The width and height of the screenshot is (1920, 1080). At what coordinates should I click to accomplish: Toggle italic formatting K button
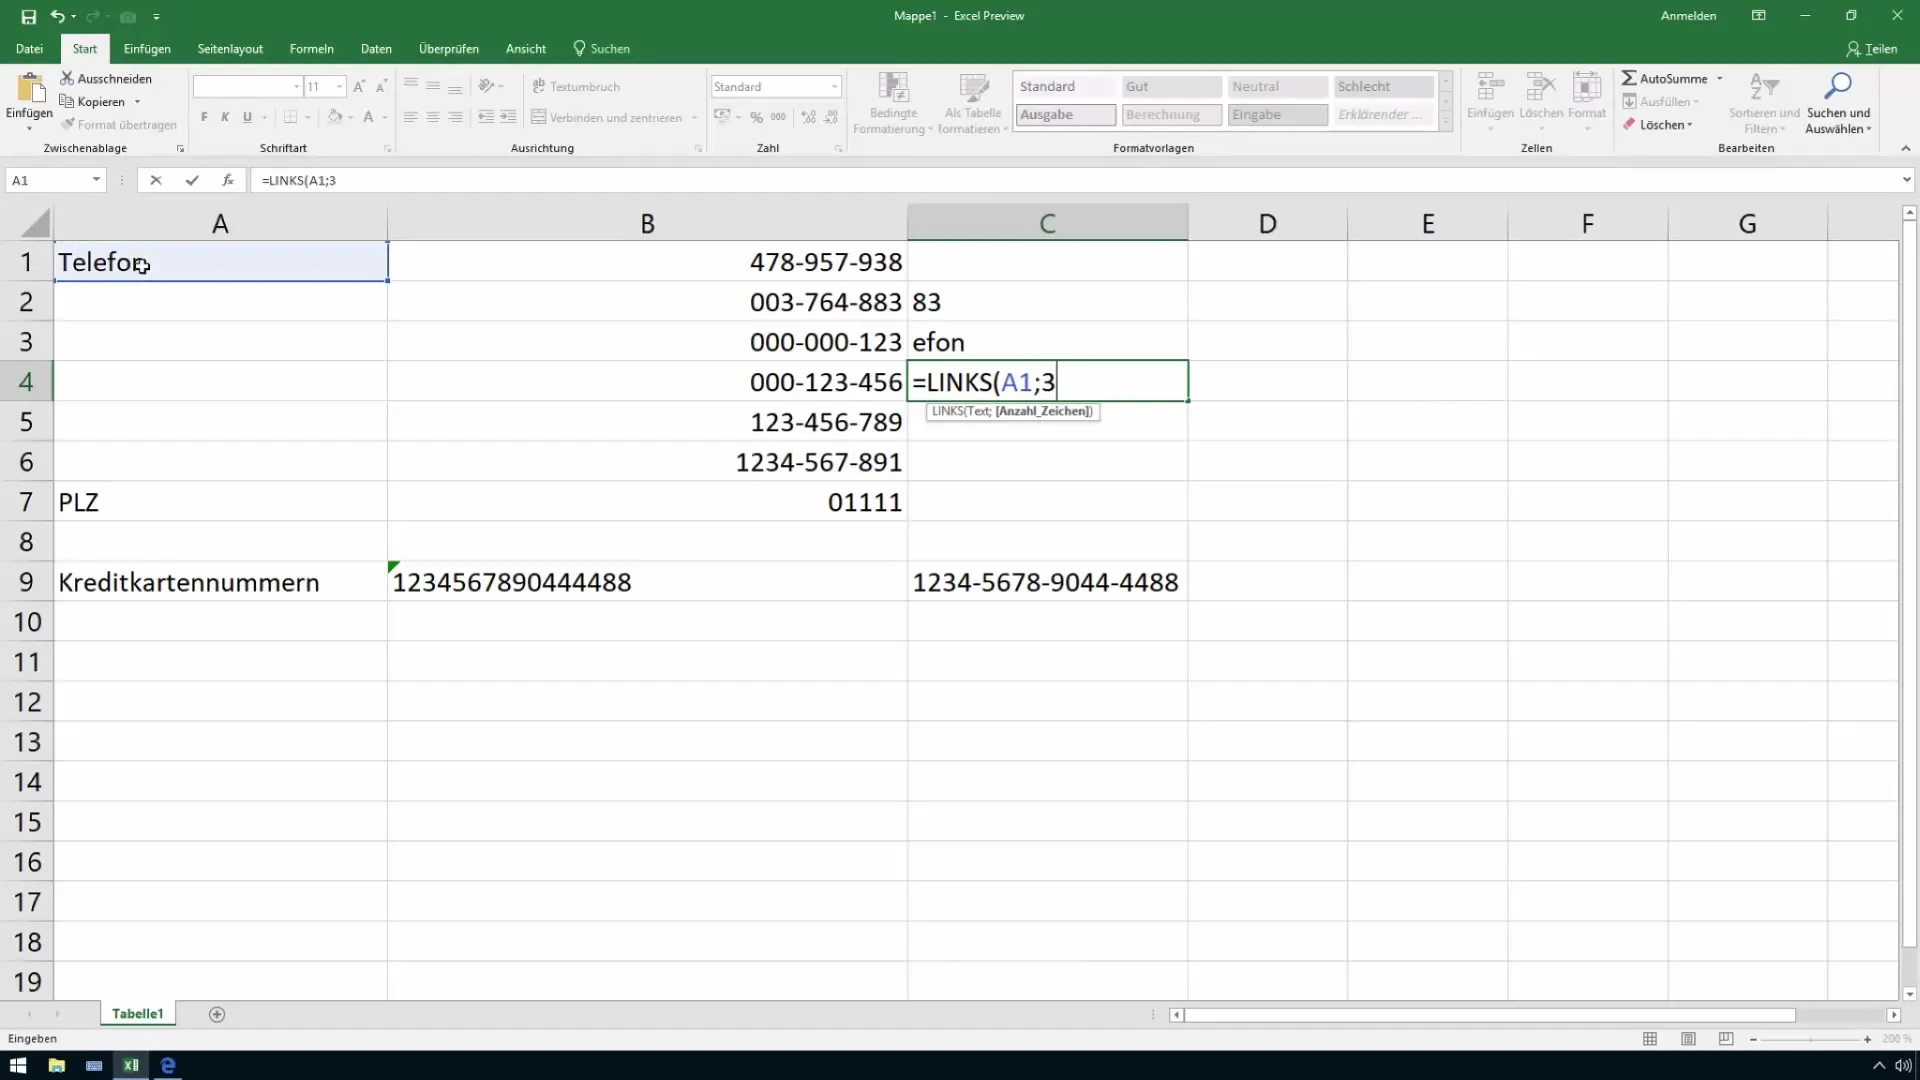coord(225,117)
